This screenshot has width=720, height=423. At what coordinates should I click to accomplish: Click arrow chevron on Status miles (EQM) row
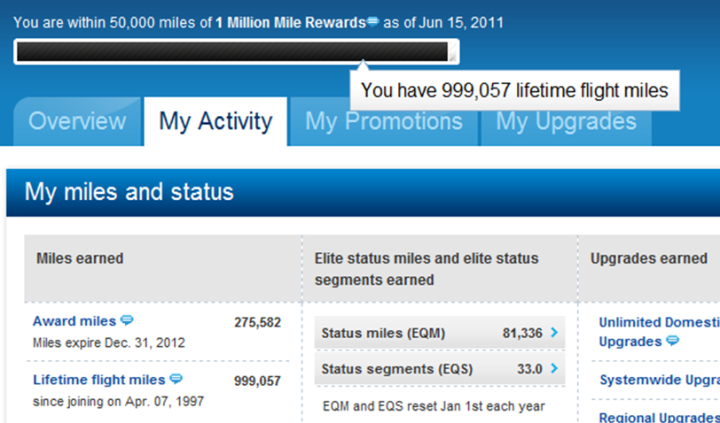(554, 332)
